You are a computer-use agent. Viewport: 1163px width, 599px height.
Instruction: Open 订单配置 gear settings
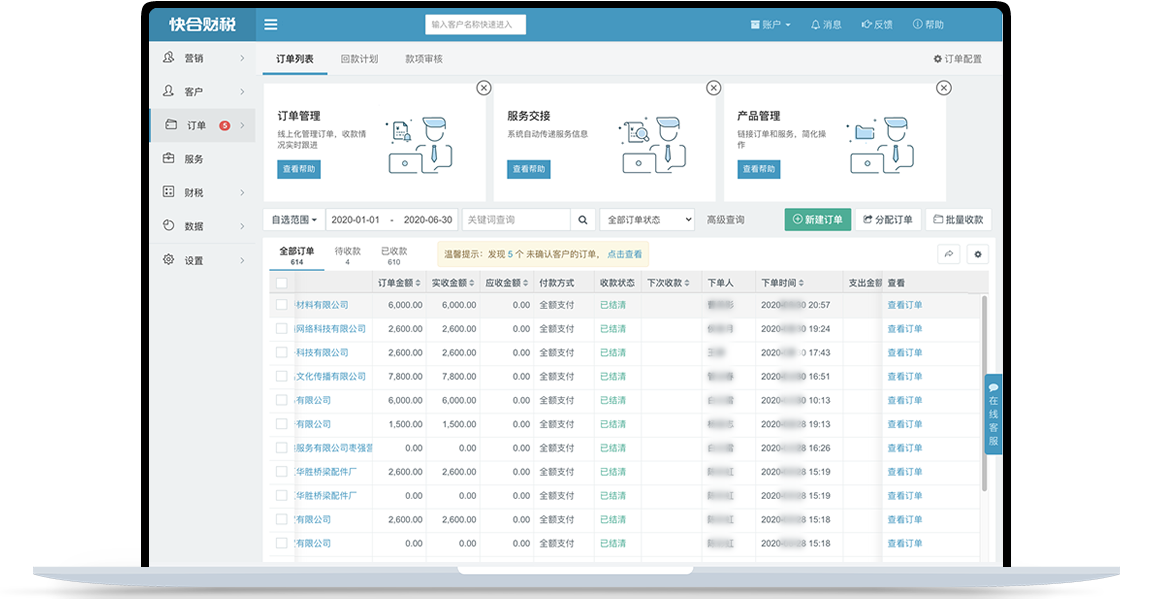coord(957,59)
